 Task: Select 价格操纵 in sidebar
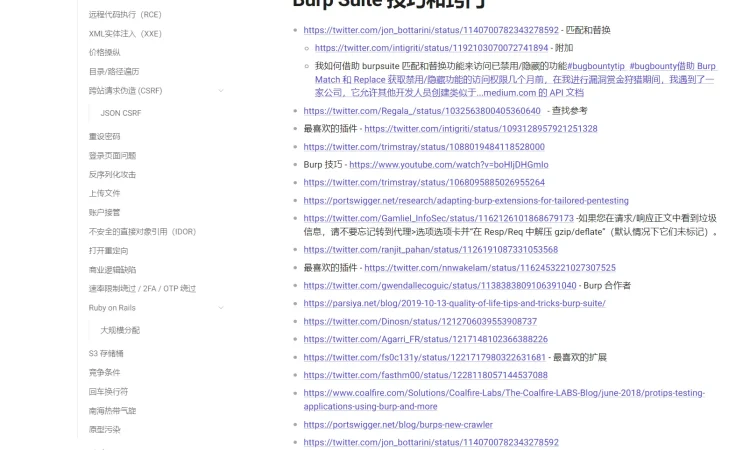point(104,53)
